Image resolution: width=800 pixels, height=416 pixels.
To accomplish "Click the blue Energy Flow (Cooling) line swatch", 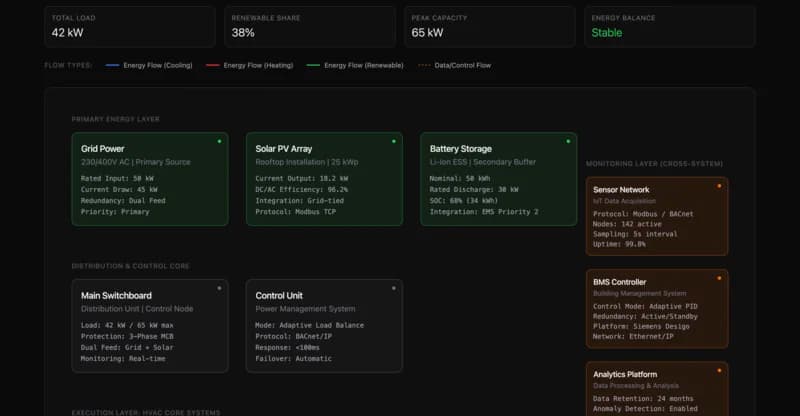I will click(x=111, y=65).
